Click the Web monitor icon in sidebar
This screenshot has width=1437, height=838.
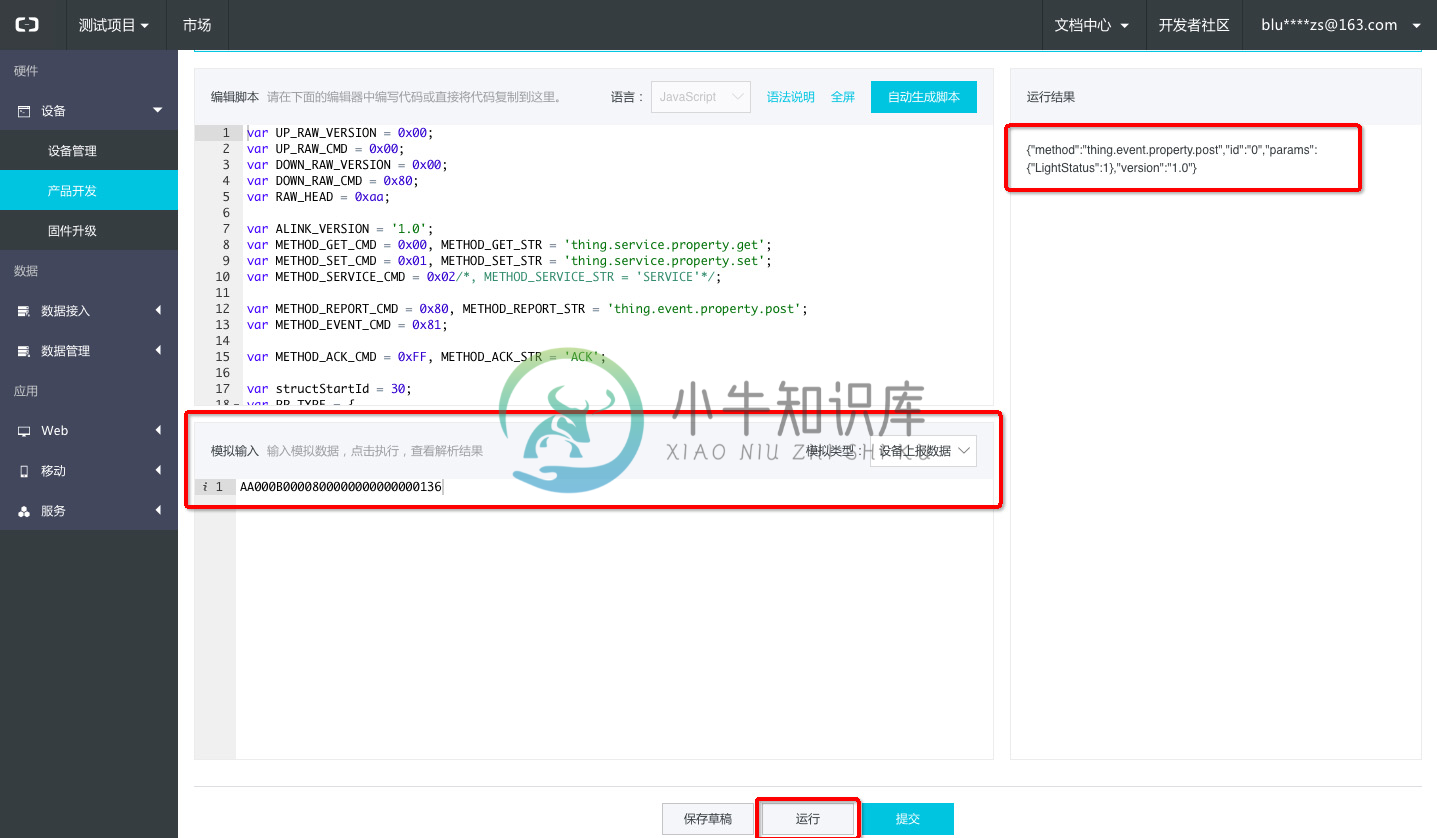tap(24, 431)
